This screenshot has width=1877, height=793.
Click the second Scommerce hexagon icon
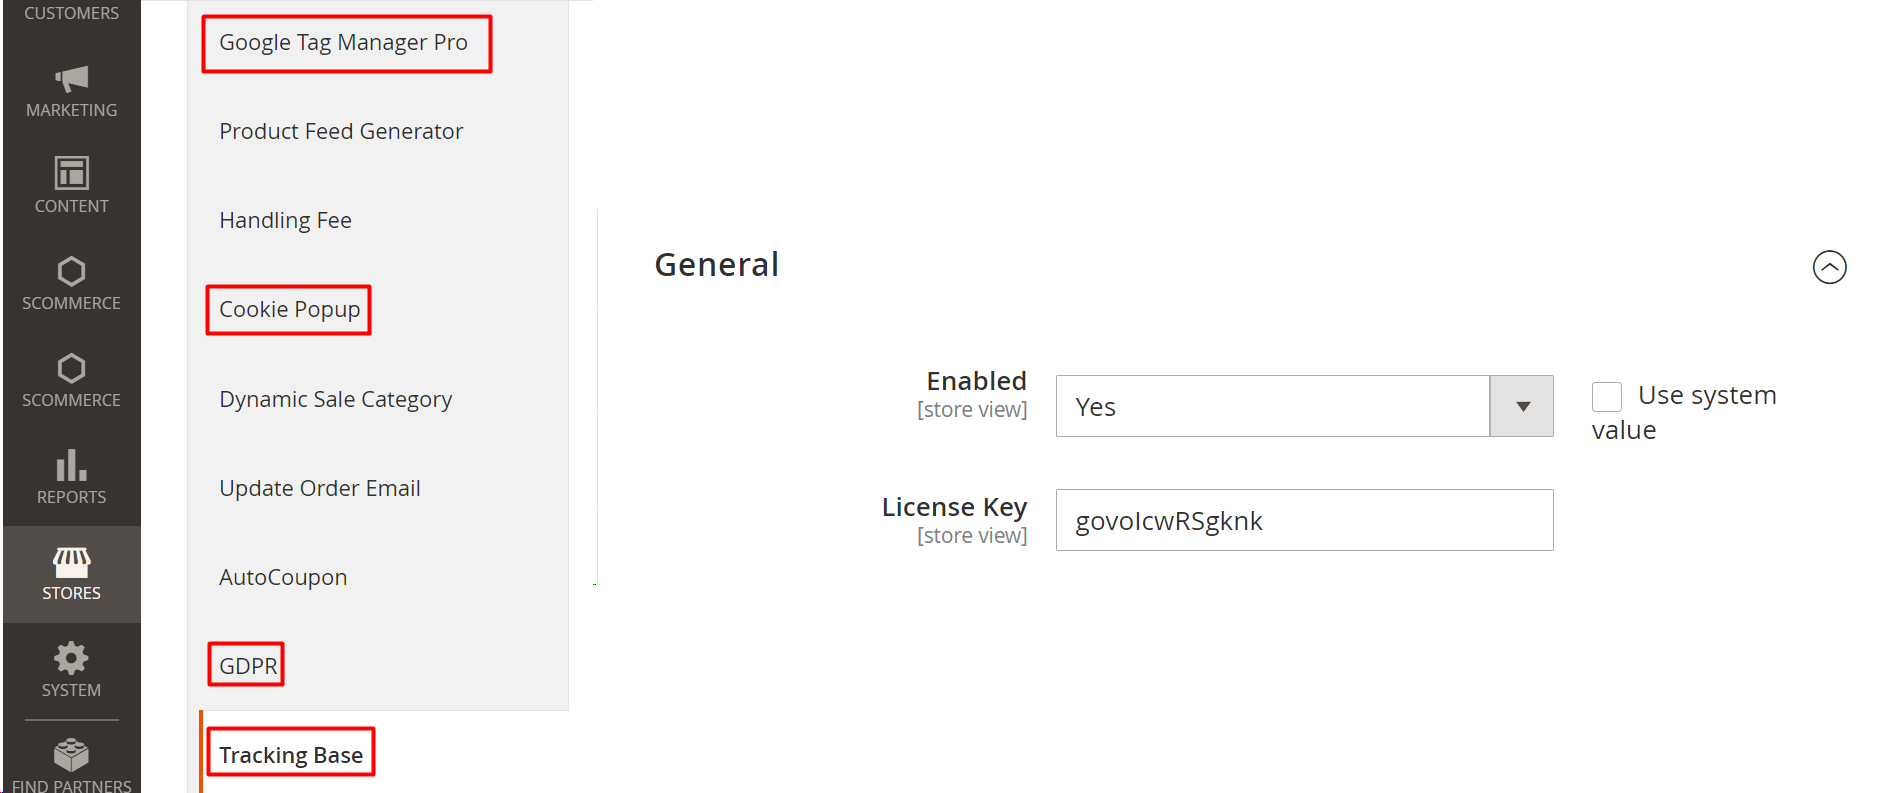coord(71,368)
